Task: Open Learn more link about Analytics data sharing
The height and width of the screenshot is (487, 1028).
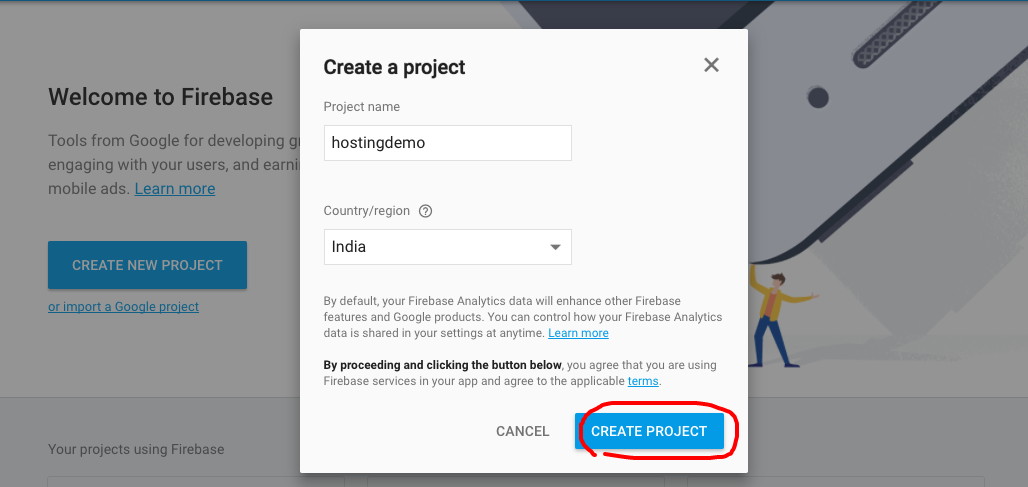Action: click(x=578, y=333)
